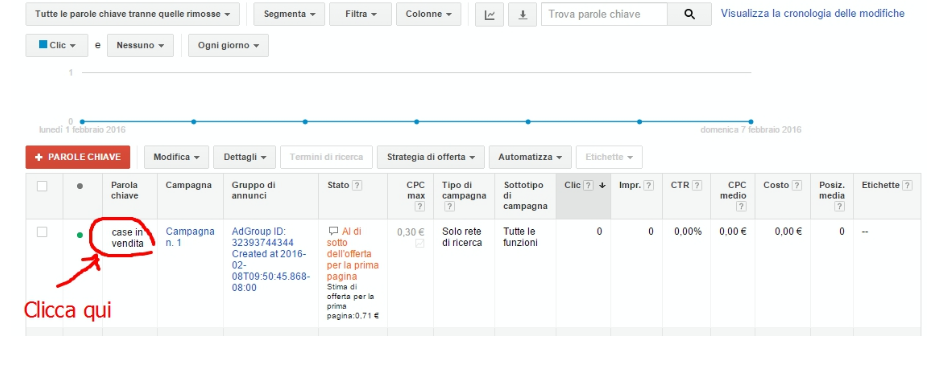Open the Colonne dropdown
Viewport: 941px width, 365px height.
[428, 14]
